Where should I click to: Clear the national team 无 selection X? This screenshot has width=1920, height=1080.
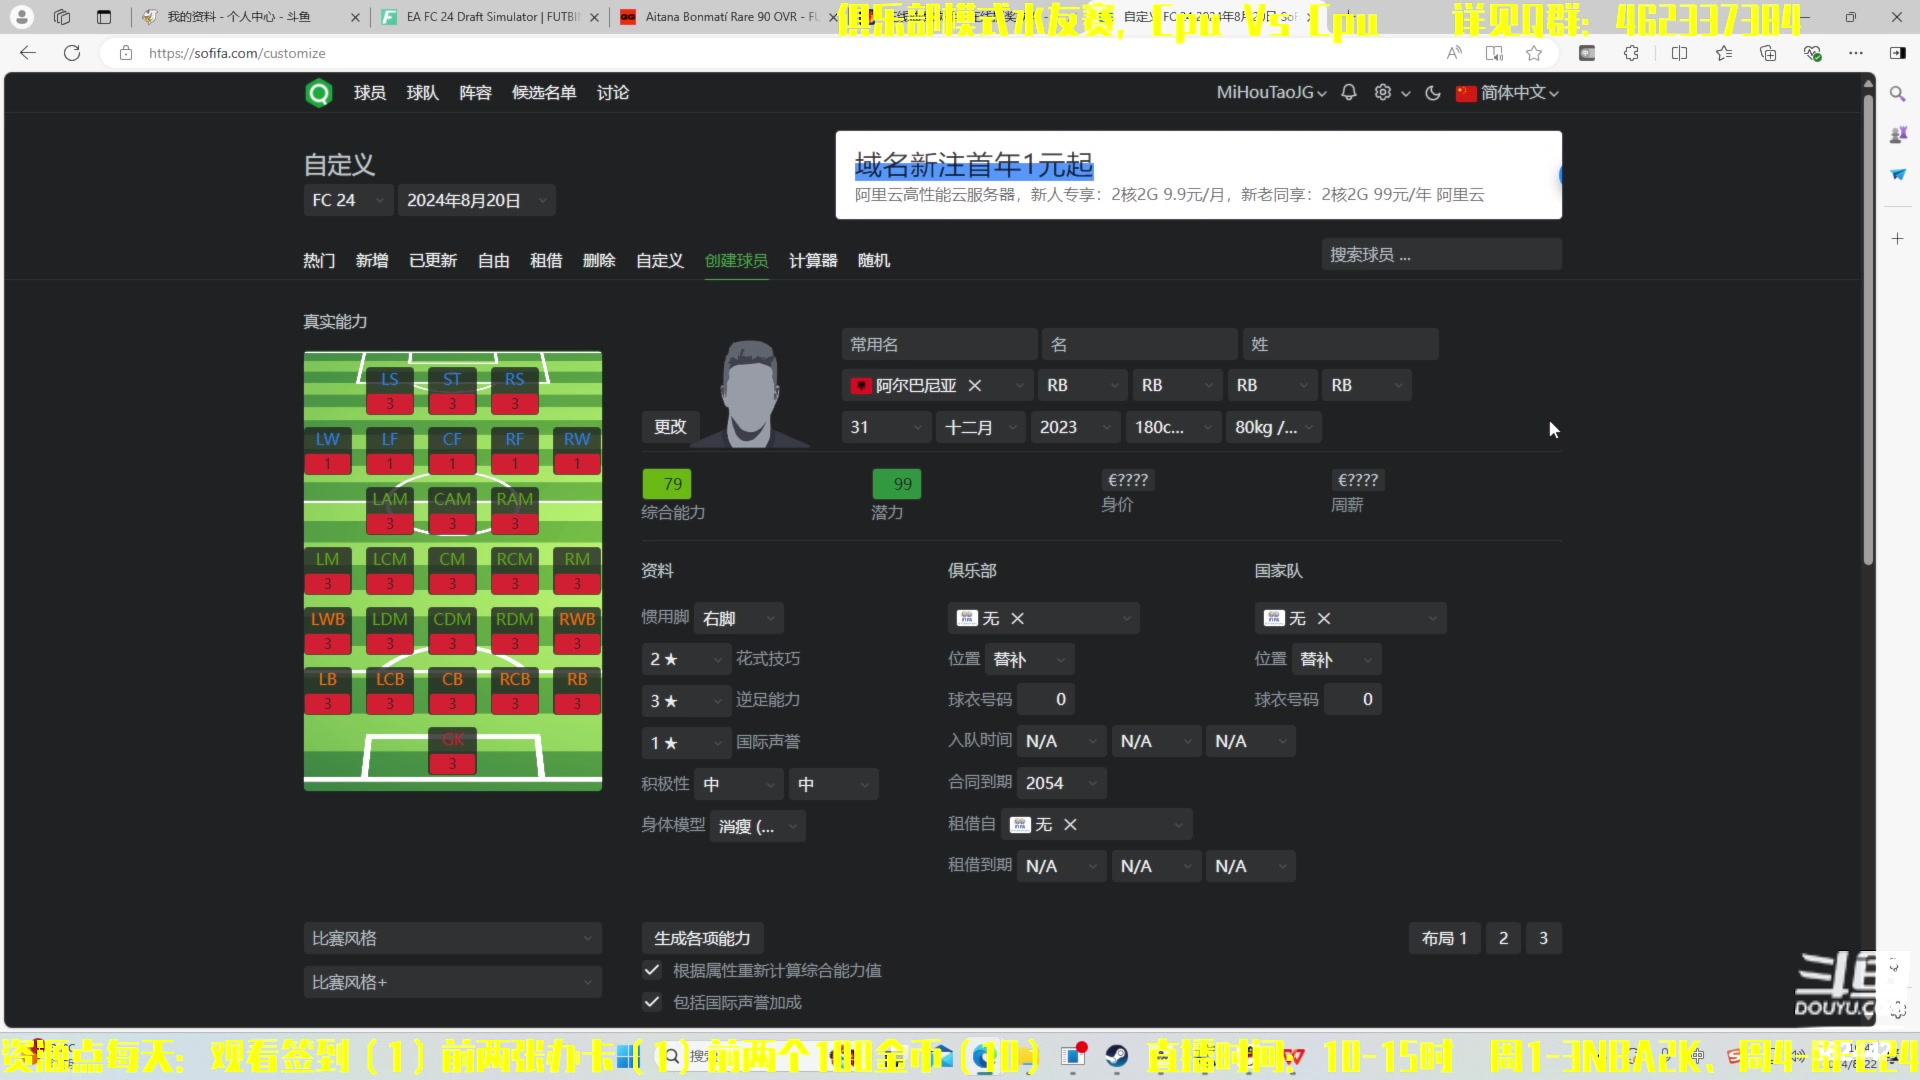click(1324, 618)
